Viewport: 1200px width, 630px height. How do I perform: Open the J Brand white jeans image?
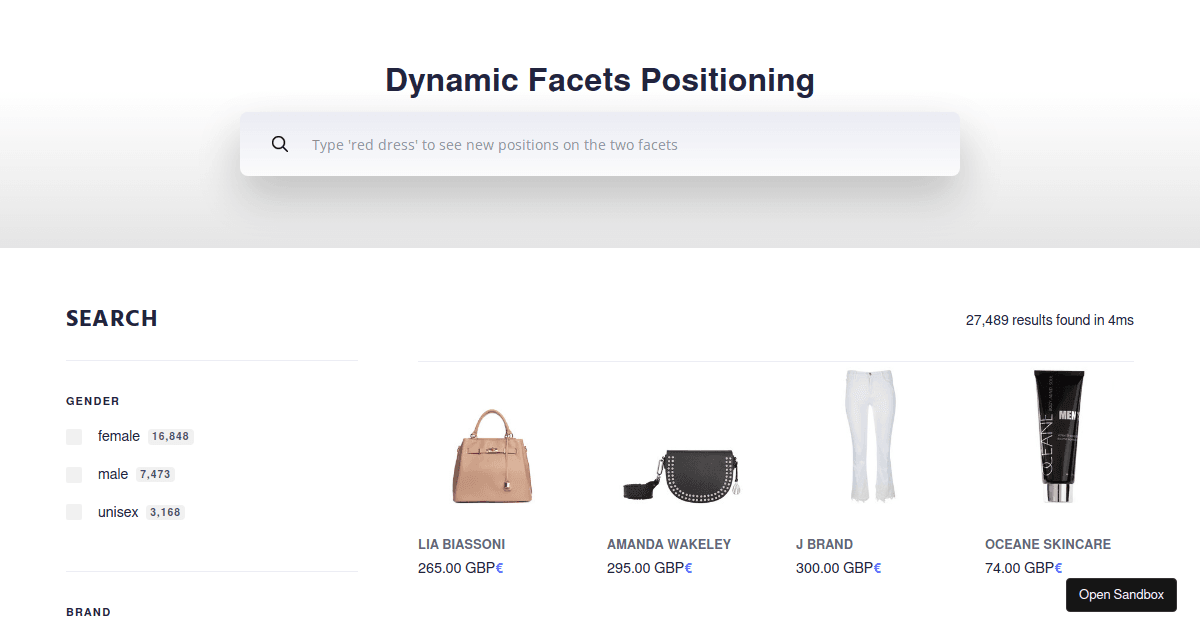pos(868,437)
